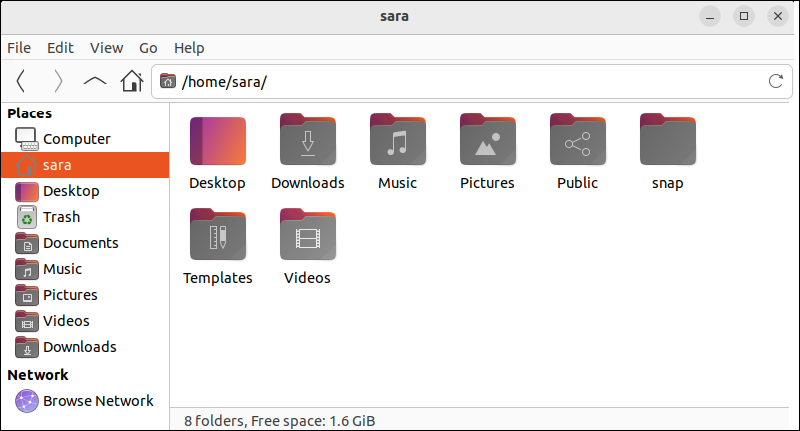The image size is (800, 431).
Task: Minimize the sara window
Action: [x=710, y=16]
